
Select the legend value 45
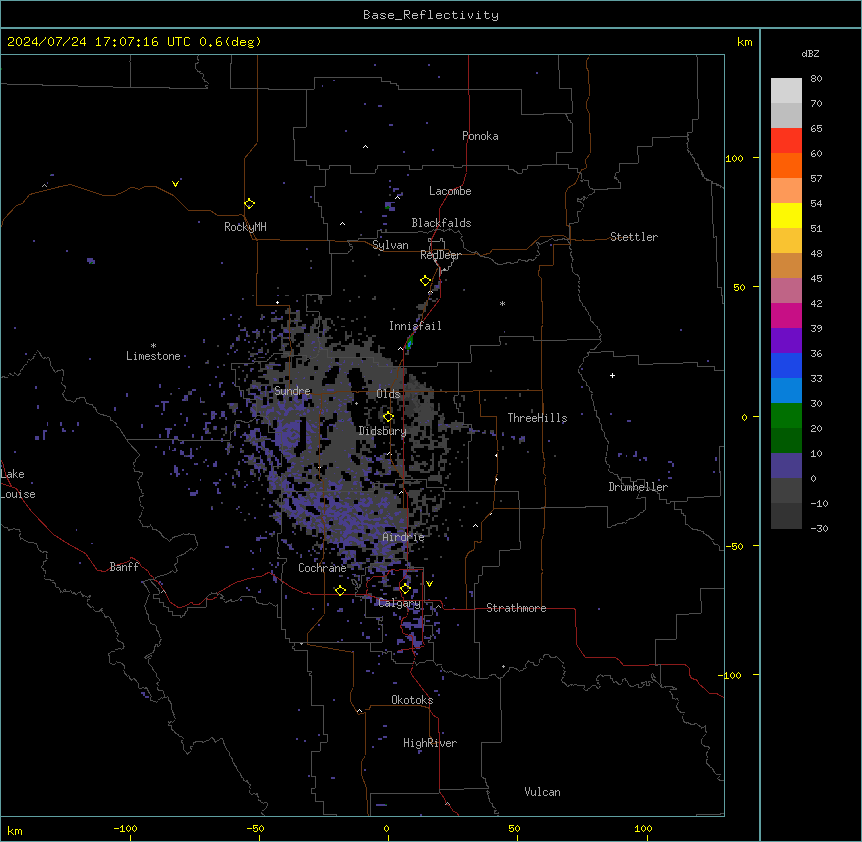(x=816, y=279)
